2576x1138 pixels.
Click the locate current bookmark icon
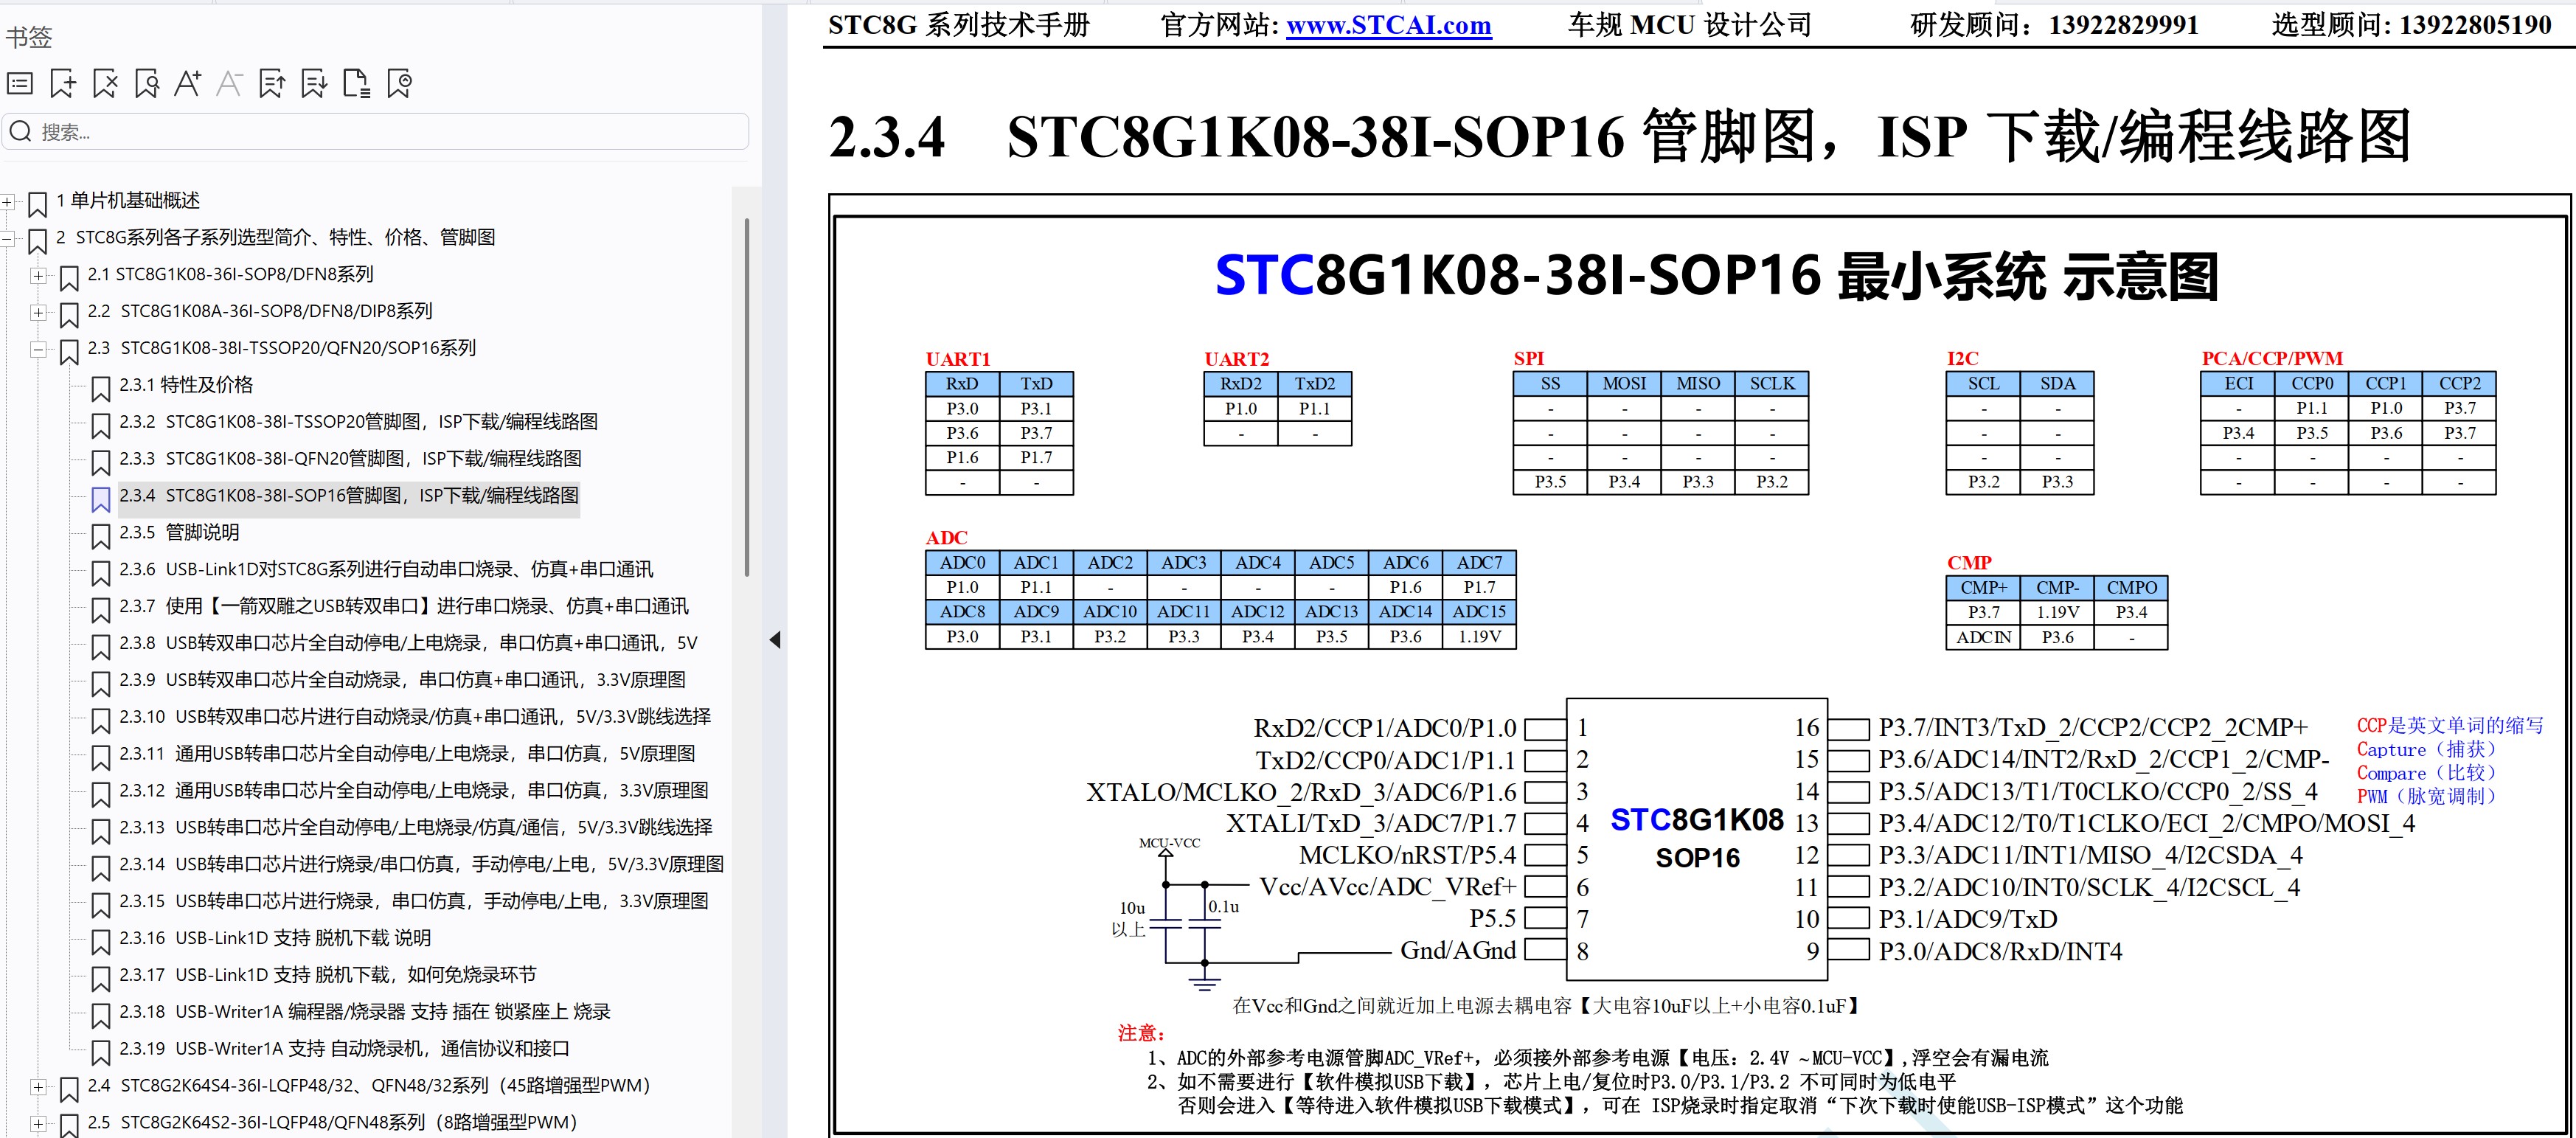(x=399, y=84)
